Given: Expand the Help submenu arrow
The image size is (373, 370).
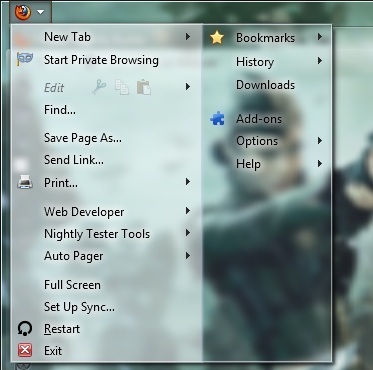Looking at the screenshot, I should [320, 163].
